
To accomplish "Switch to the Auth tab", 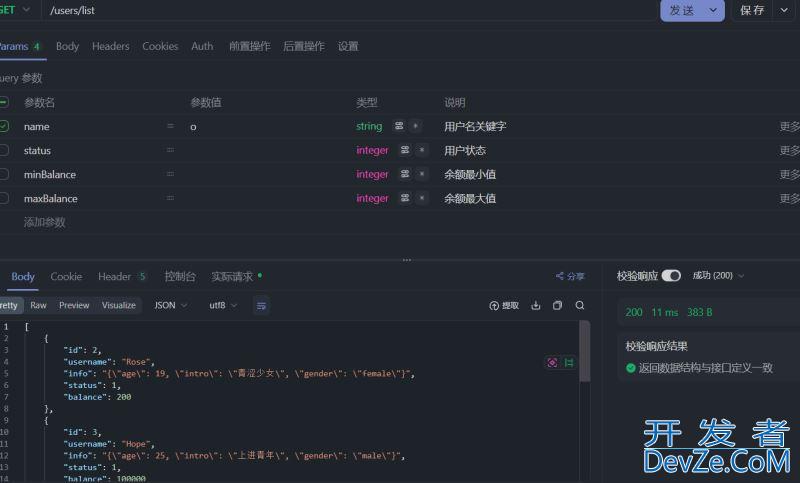I will point(202,46).
